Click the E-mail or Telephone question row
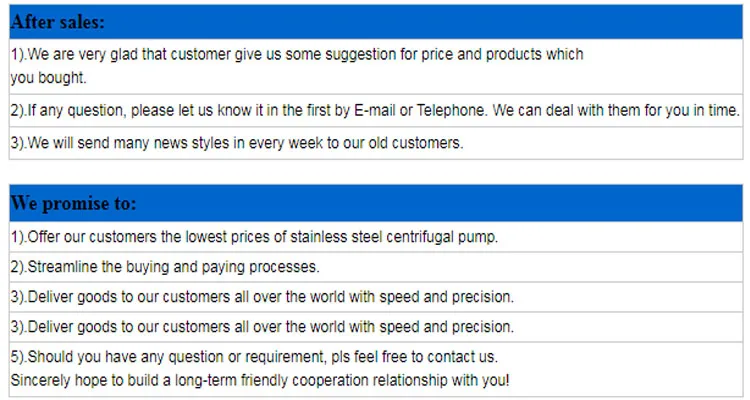Viewport: 750px width, 400px height. 375,110
